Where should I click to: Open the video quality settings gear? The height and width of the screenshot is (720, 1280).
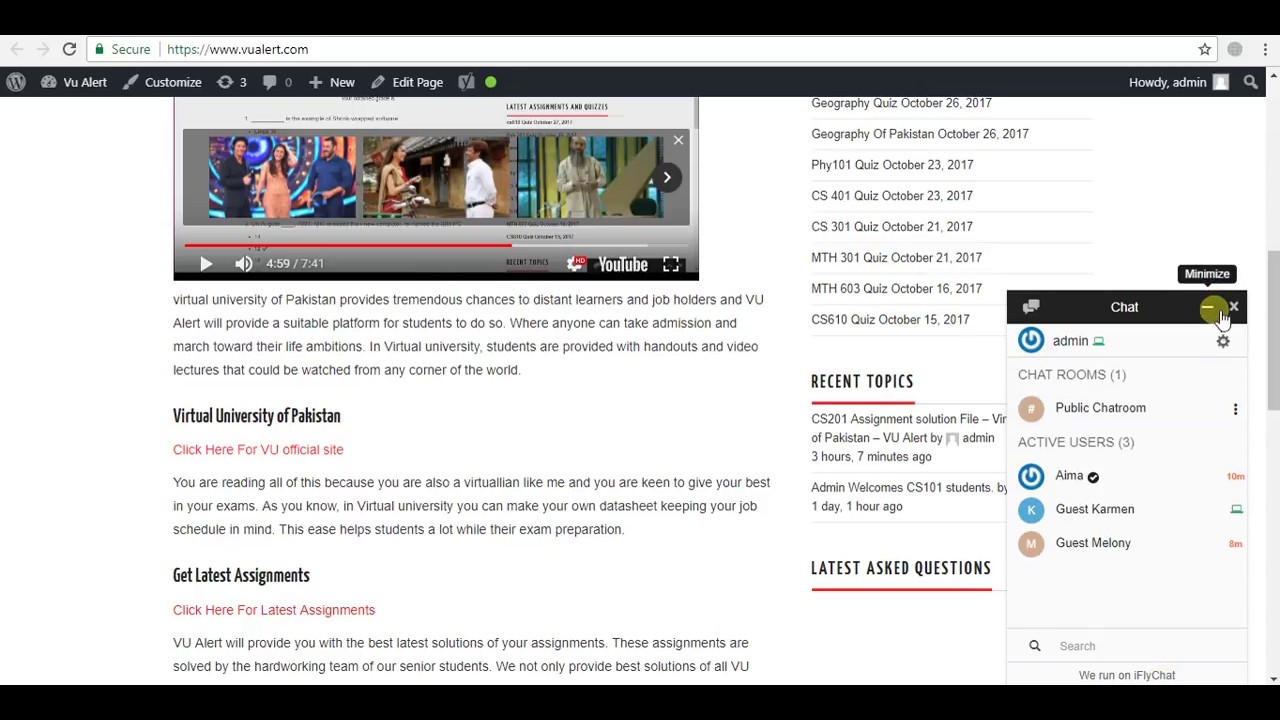[575, 264]
